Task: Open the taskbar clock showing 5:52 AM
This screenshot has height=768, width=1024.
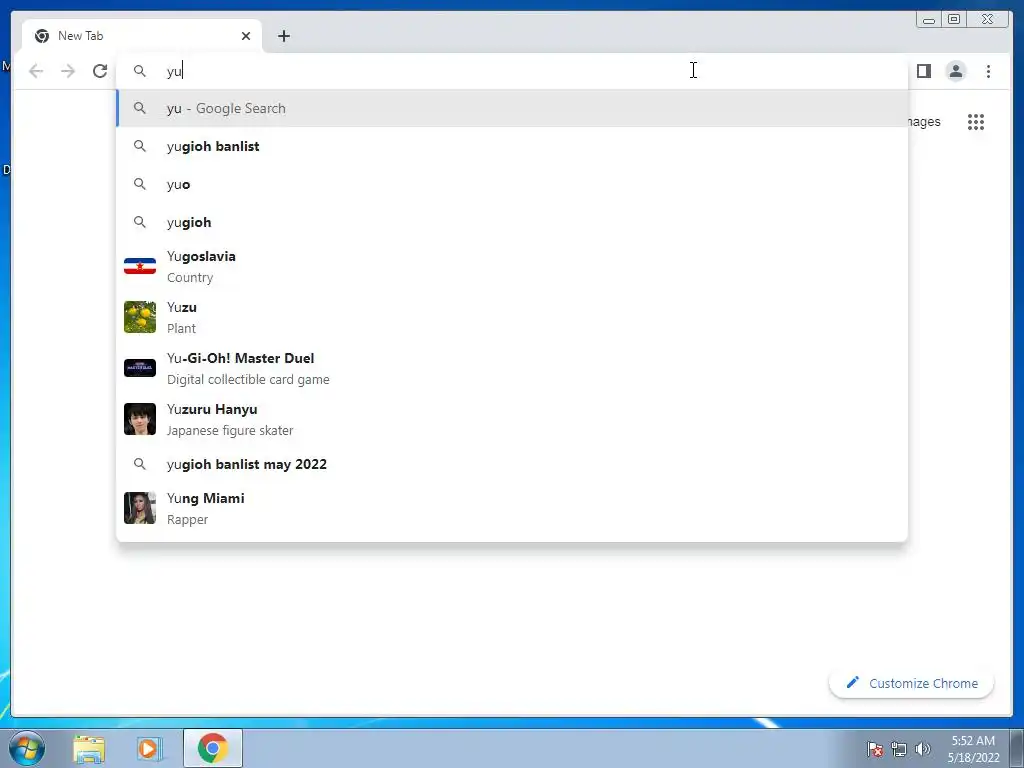Action: tap(973, 749)
